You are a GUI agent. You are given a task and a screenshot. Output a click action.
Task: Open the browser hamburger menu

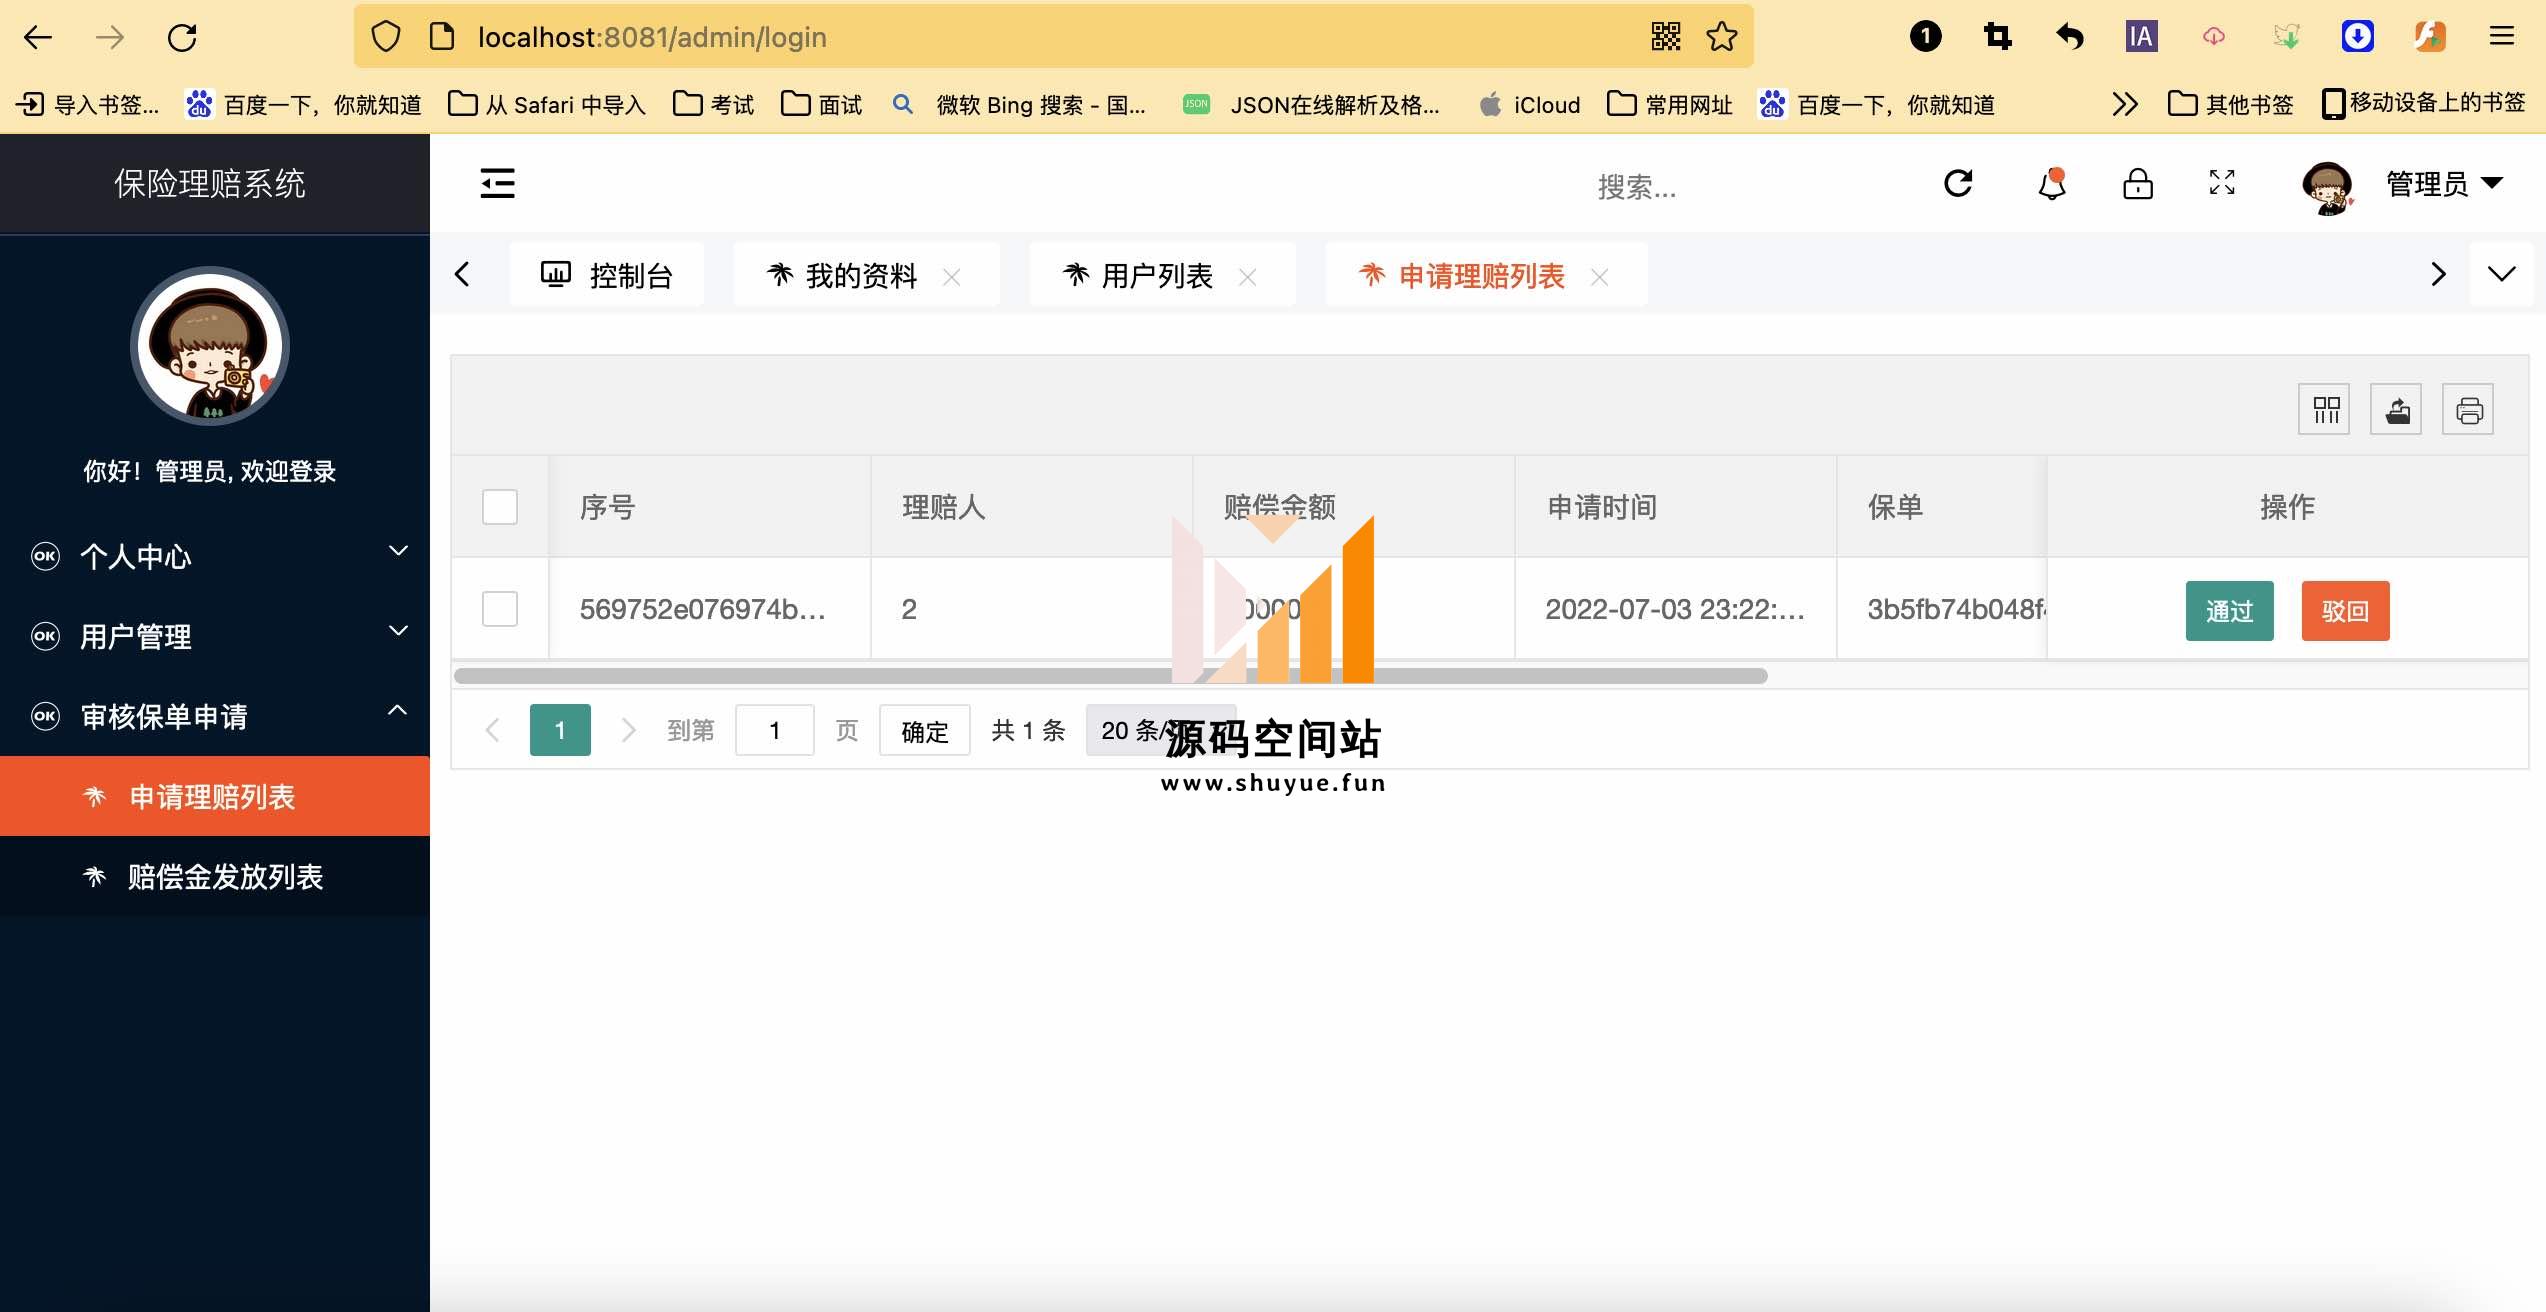[x=2502, y=37]
